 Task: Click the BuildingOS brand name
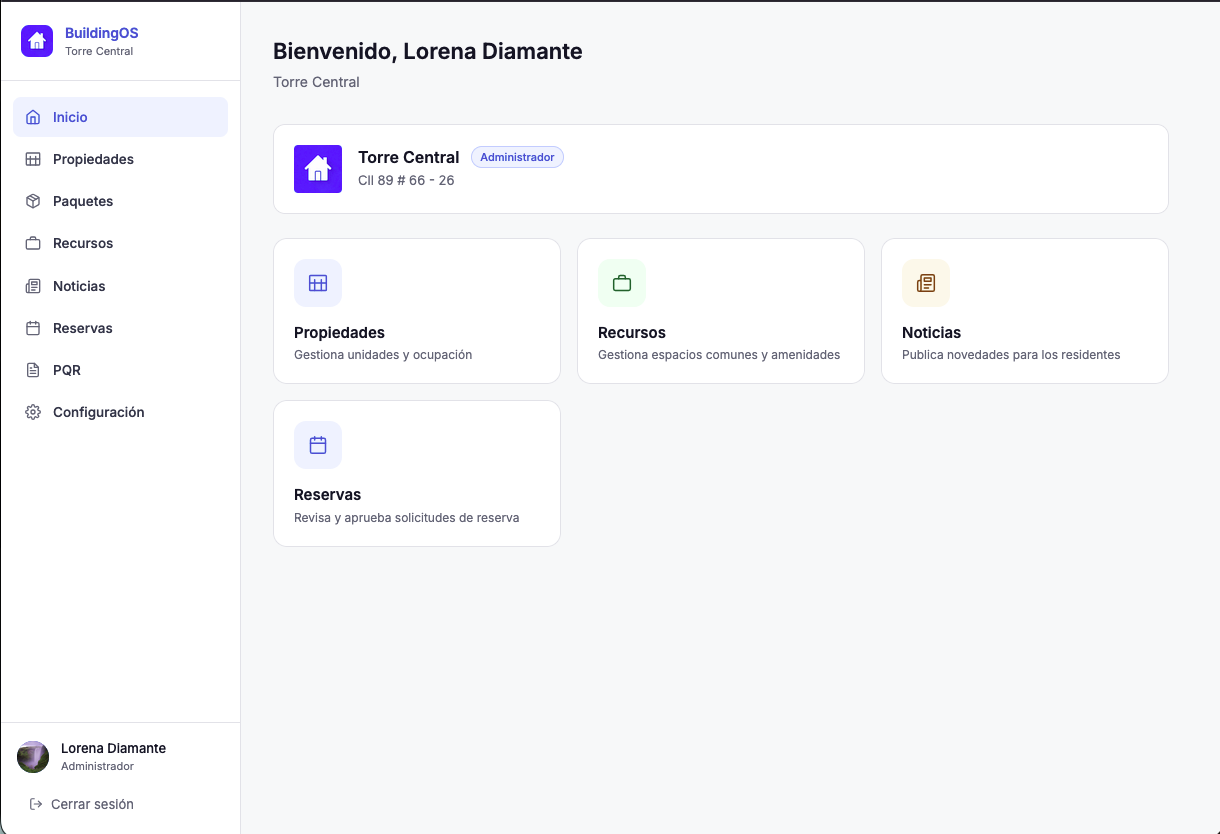click(102, 33)
